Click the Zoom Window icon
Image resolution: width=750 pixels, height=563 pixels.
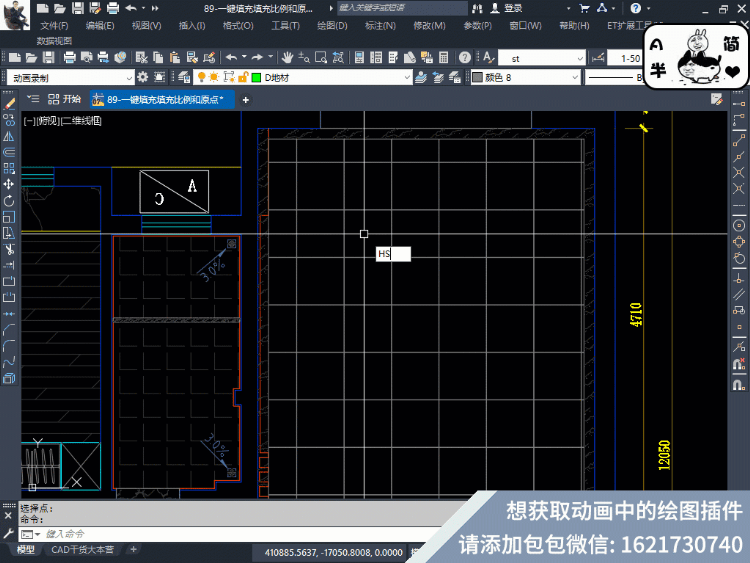[x=321, y=58]
